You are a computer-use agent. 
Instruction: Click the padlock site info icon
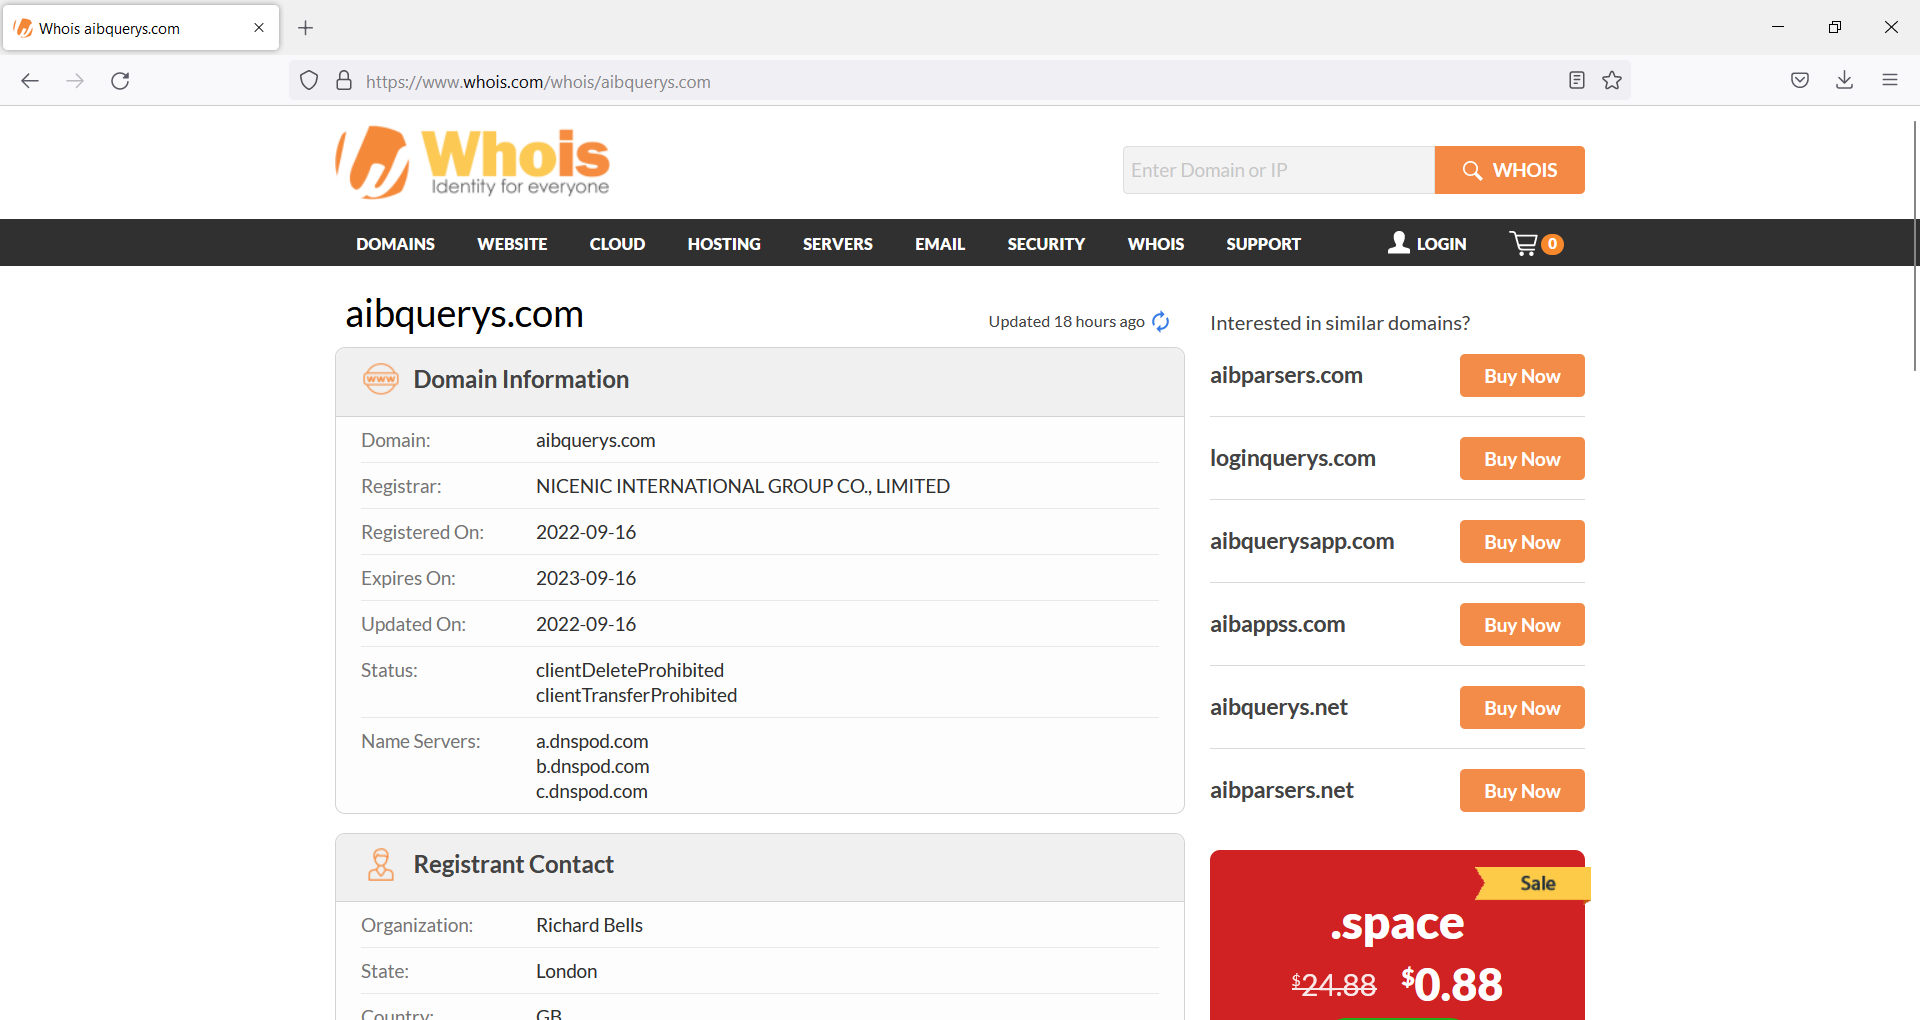pyautogui.click(x=344, y=81)
